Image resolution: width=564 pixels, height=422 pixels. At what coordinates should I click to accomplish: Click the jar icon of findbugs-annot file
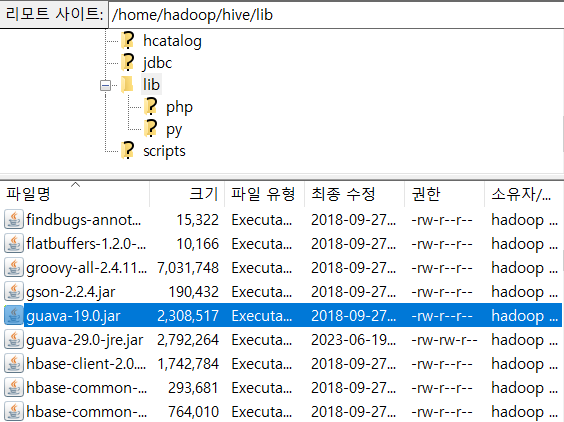tap(14, 219)
